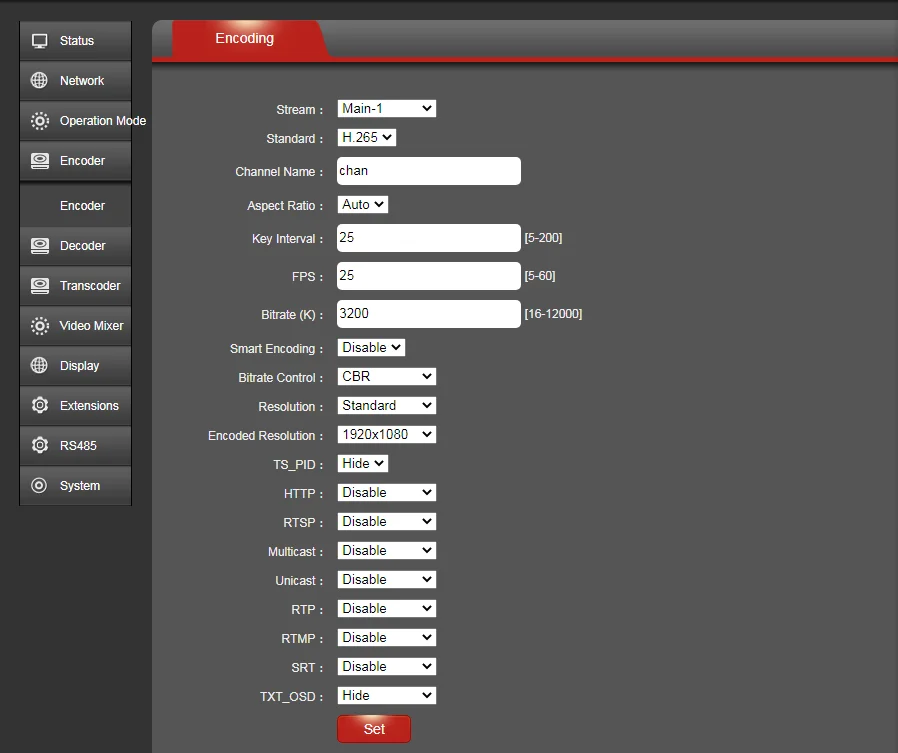
Task: Open the TXT_OSD dropdown
Action: 386,695
